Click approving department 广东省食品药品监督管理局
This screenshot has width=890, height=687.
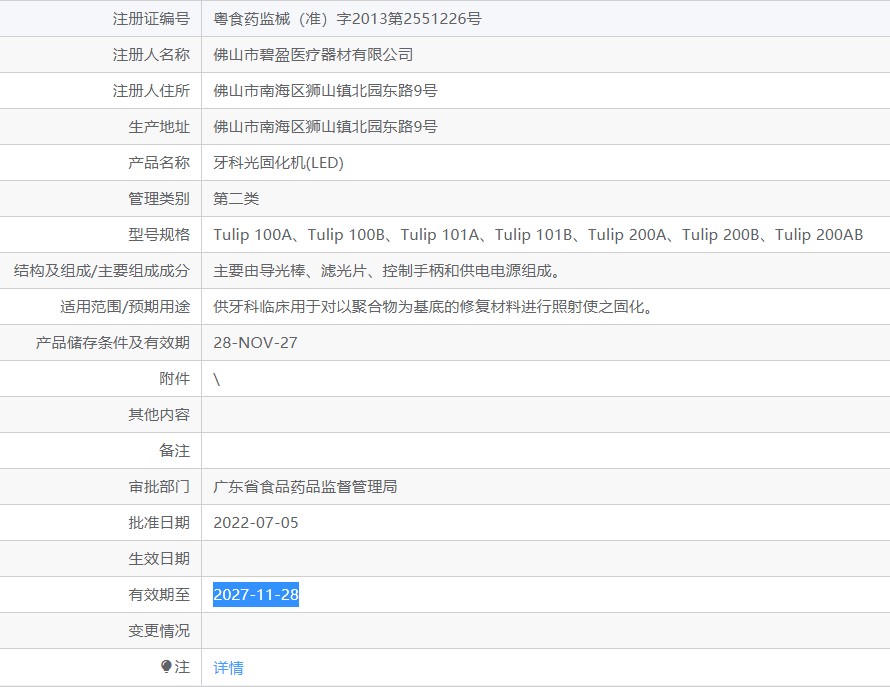pyautogui.click(x=305, y=487)
